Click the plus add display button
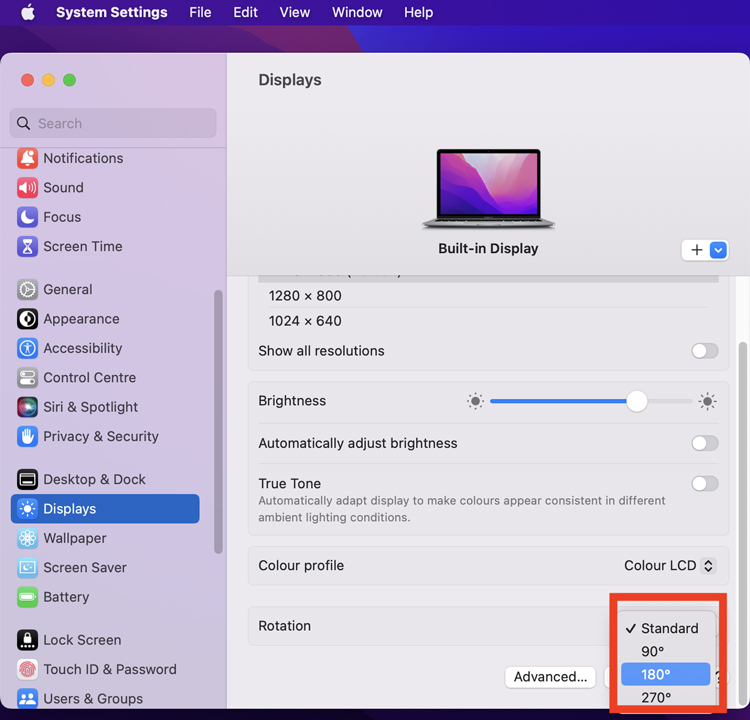The height and width of the screenshot is (720, 750). 696,250
